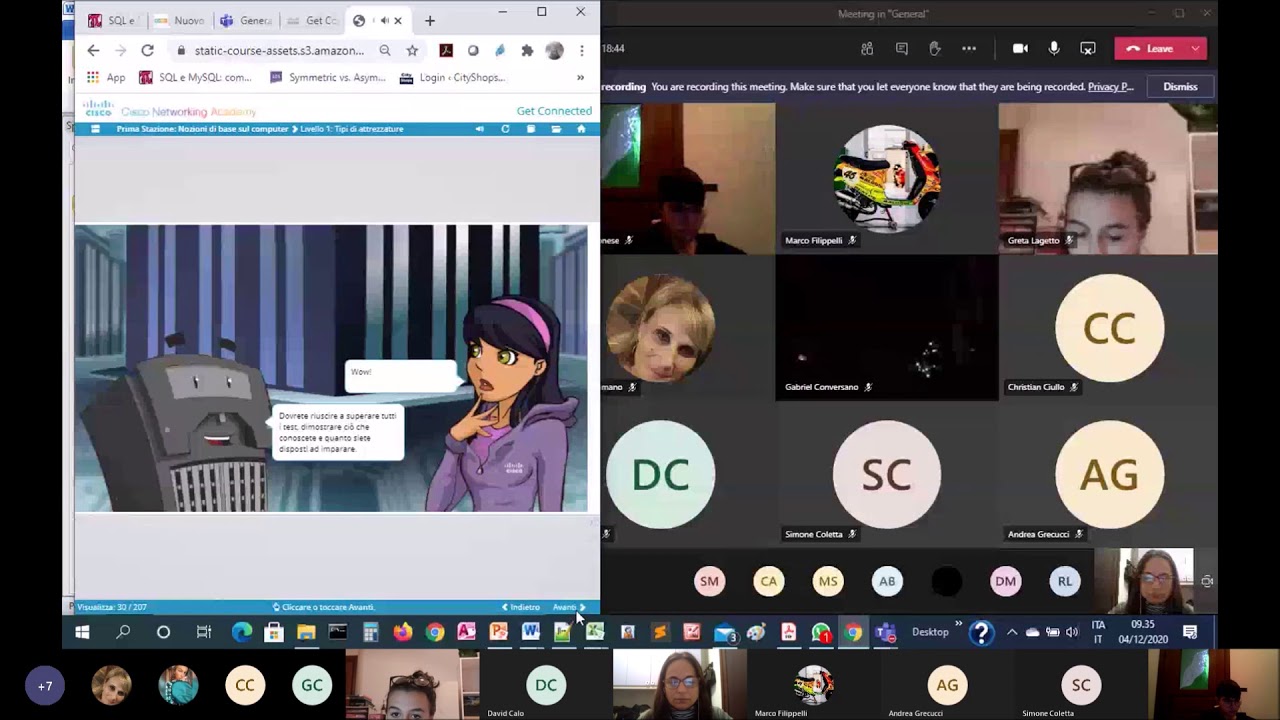Open Windows taskbar search

123,632
